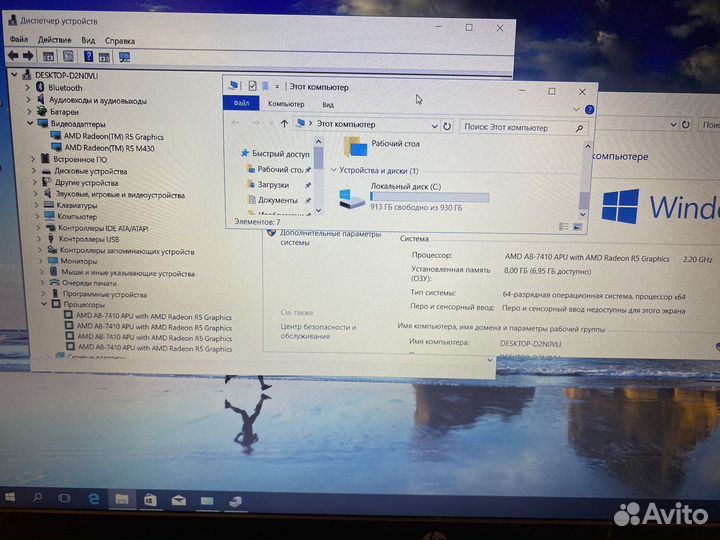Image resolution: width=720 pixels, height=540 pixels.
Task: Expand Звуковые, игровые и видеоустройства category
Action: [36, 193]
